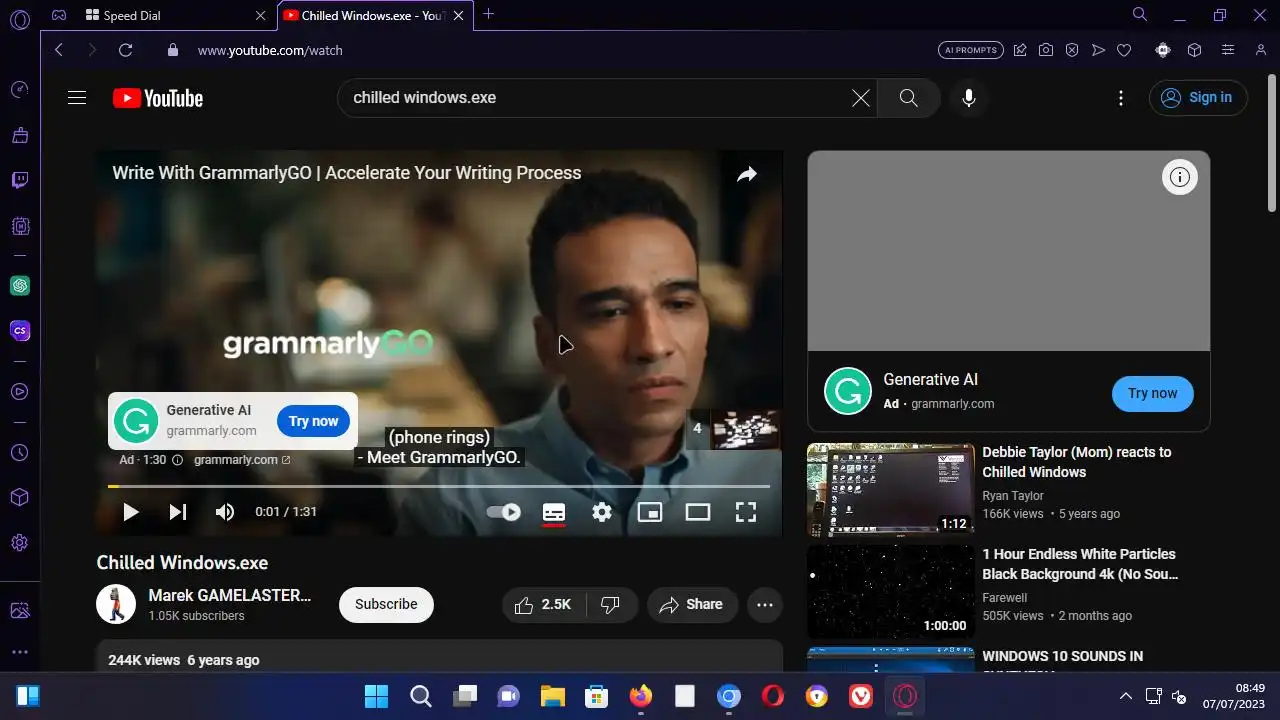The height and width of the screenshot is (720, 1280).
Task: Click the Share button below video
Action: click(692, 604)
